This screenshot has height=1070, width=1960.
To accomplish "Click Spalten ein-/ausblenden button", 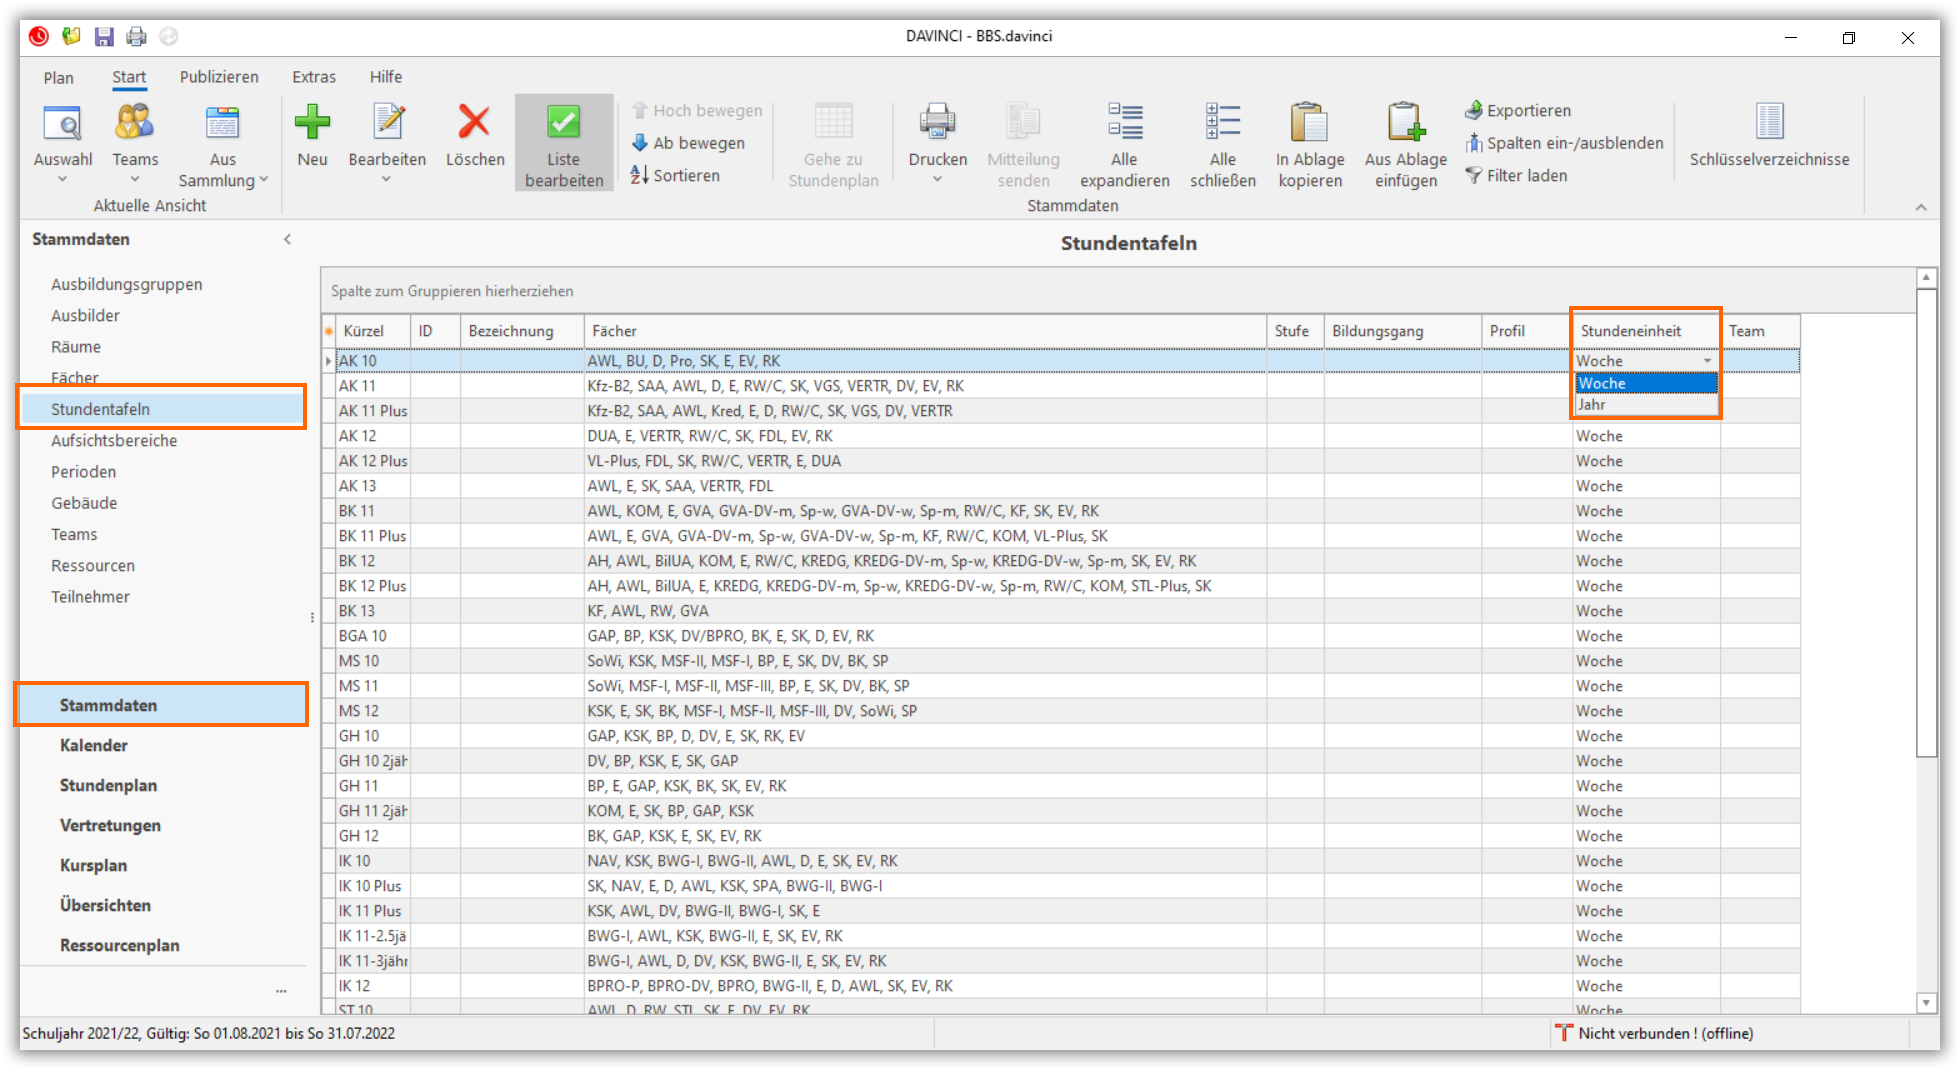I will tap(1564, 143).
